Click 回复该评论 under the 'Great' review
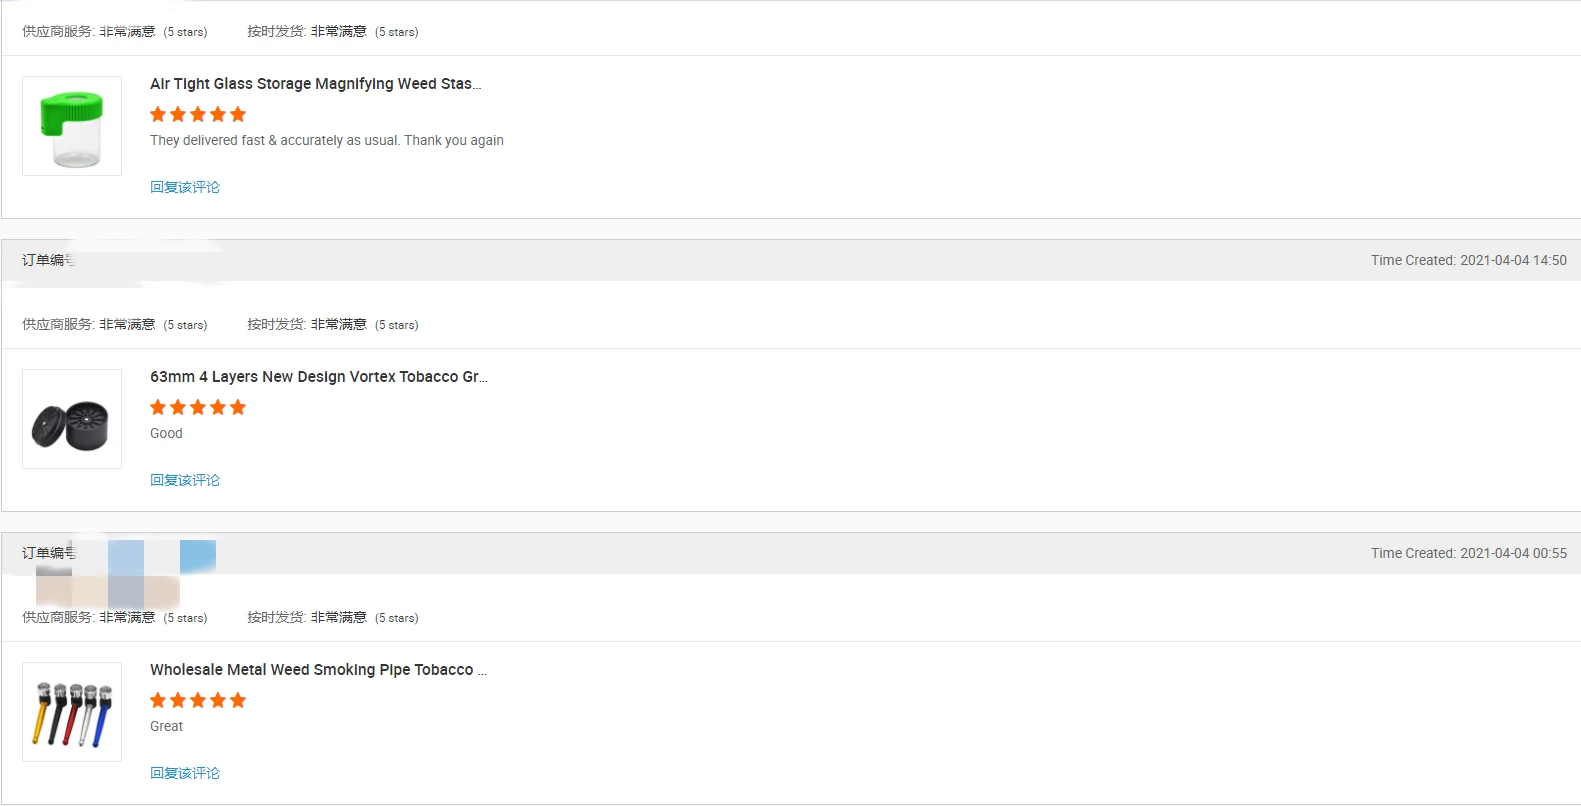 (x=185, y=773)
